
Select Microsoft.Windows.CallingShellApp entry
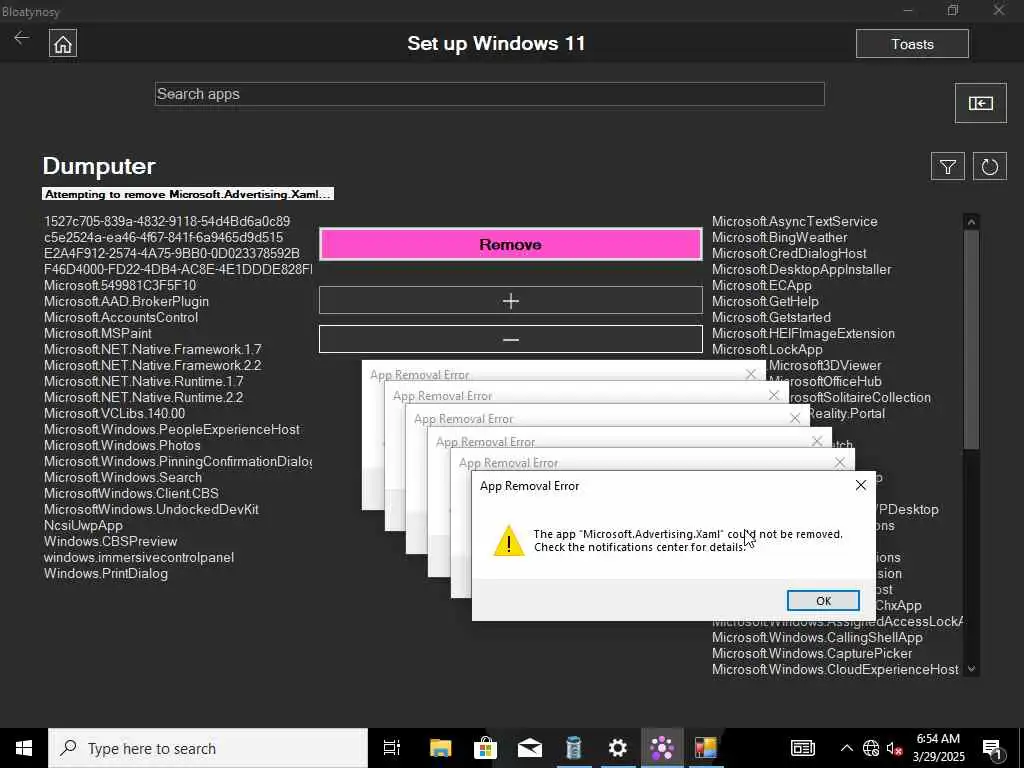(x=817, y=637)
